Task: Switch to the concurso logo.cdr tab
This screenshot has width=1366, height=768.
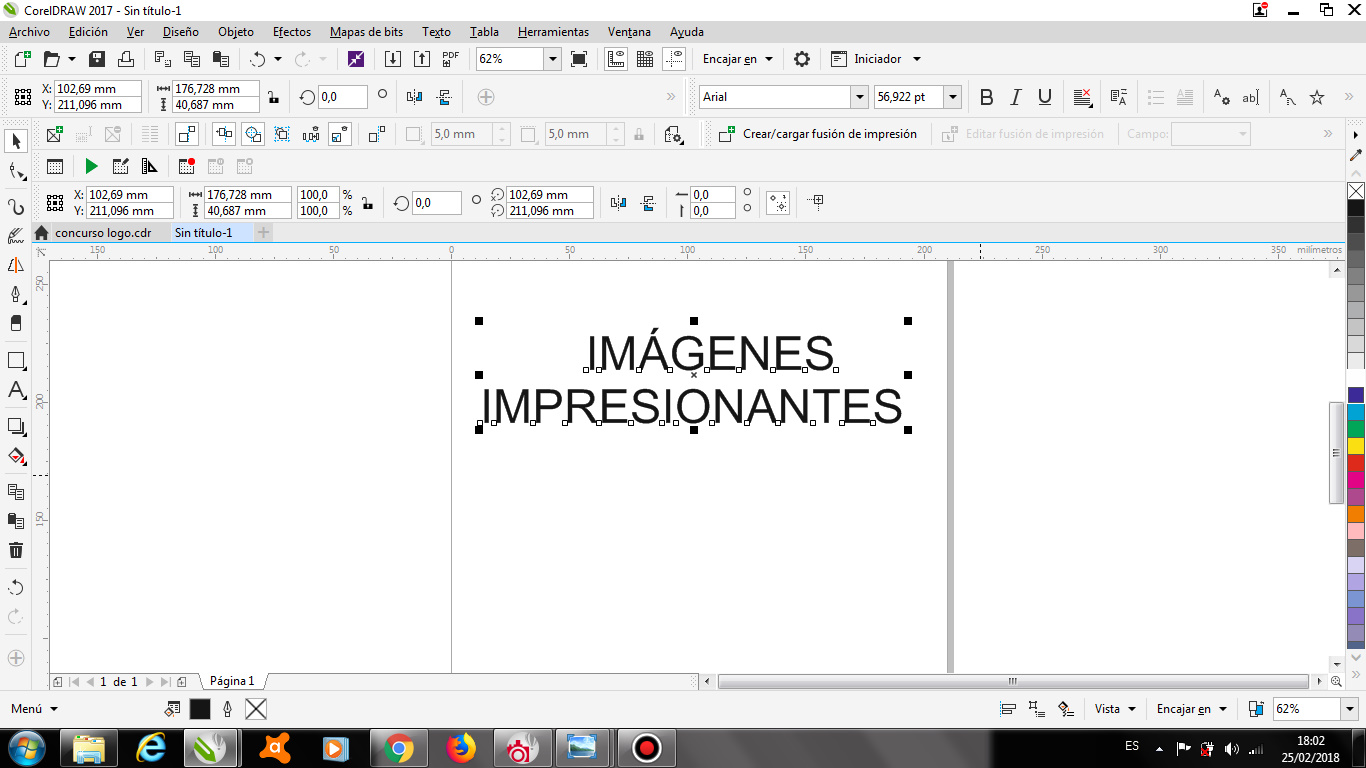Action: pos(103,233)
